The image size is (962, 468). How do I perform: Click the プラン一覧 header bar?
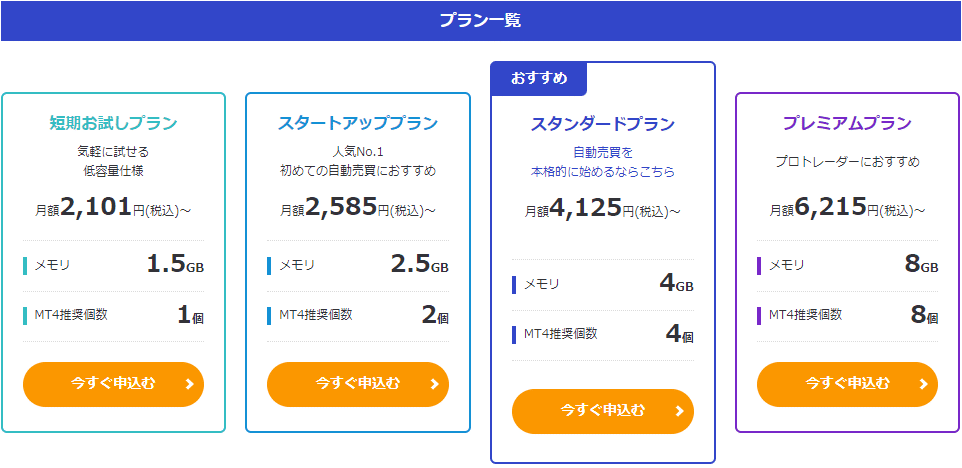tap(481, 21)
